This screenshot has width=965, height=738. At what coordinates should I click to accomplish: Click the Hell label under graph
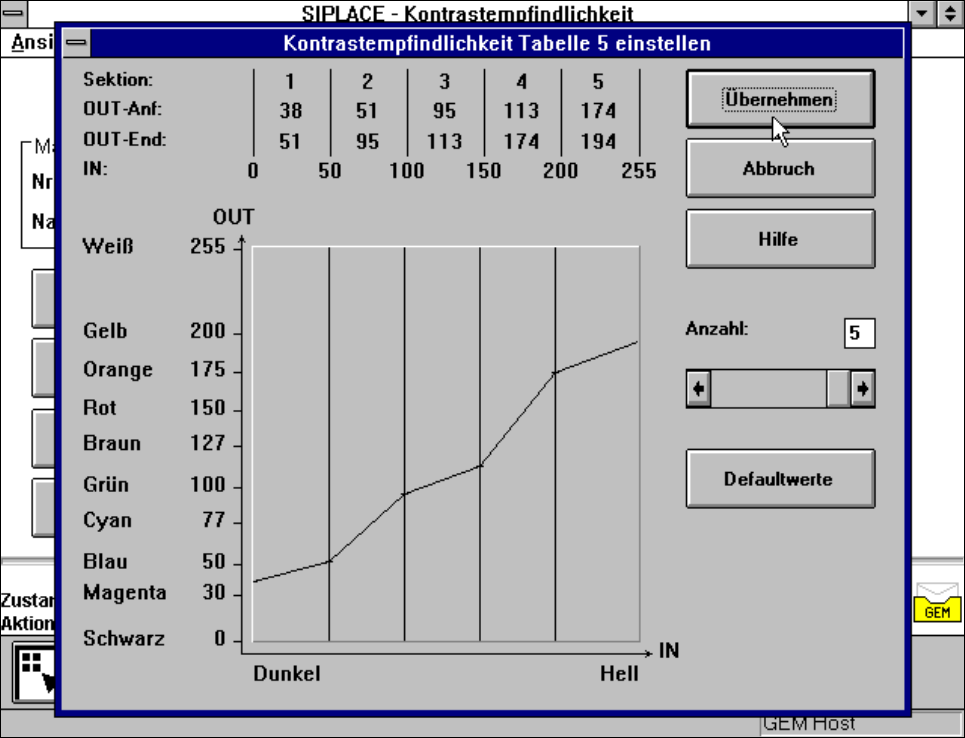tap(619, 673)
